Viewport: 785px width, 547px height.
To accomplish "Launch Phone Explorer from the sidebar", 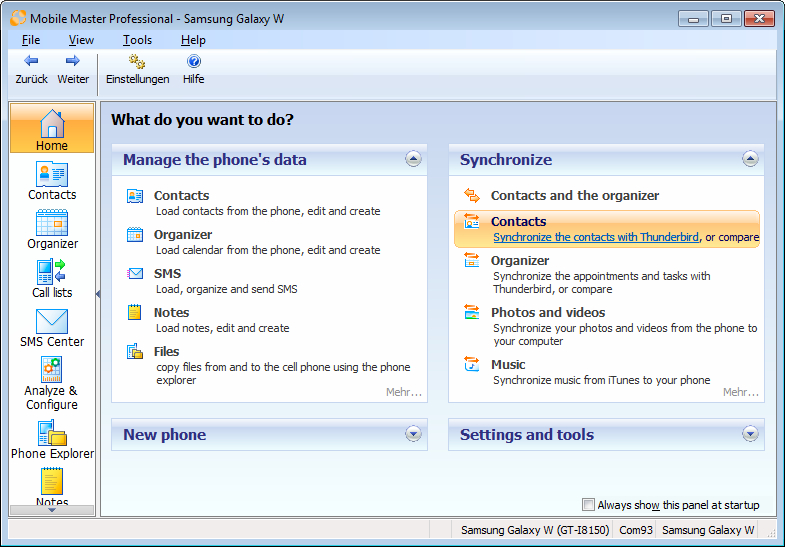I will [x=52, y=439].
